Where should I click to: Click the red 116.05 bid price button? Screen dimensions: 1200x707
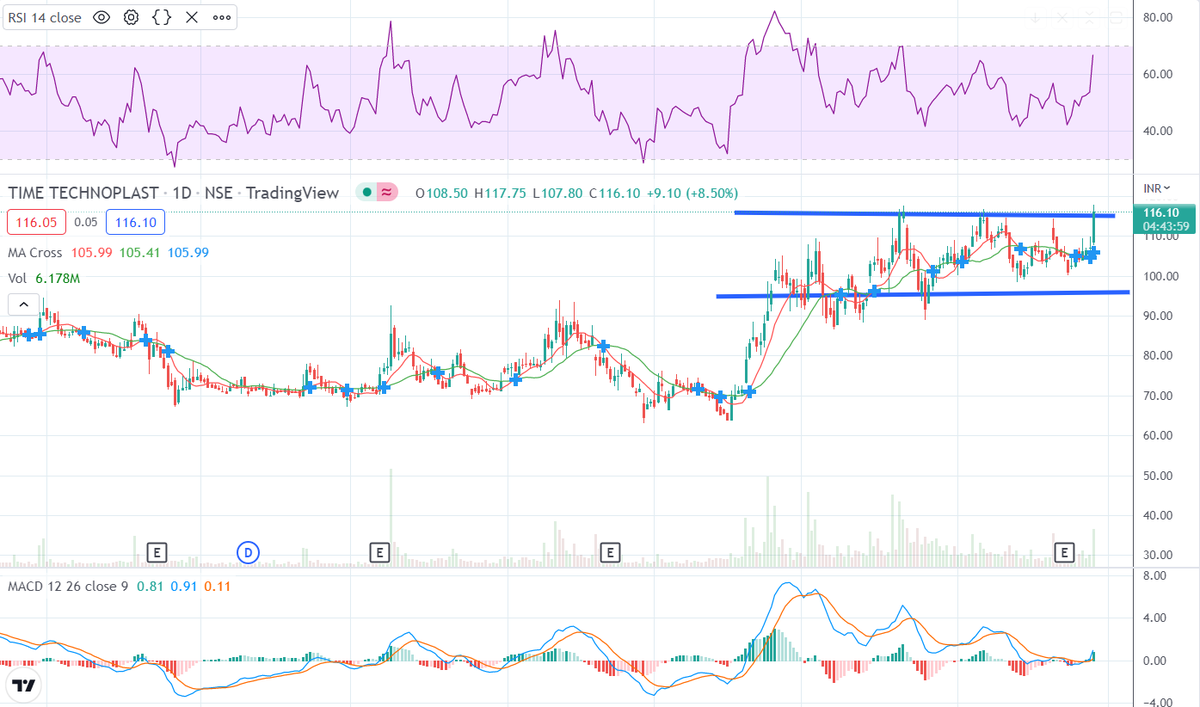click(x=36, y=221)
